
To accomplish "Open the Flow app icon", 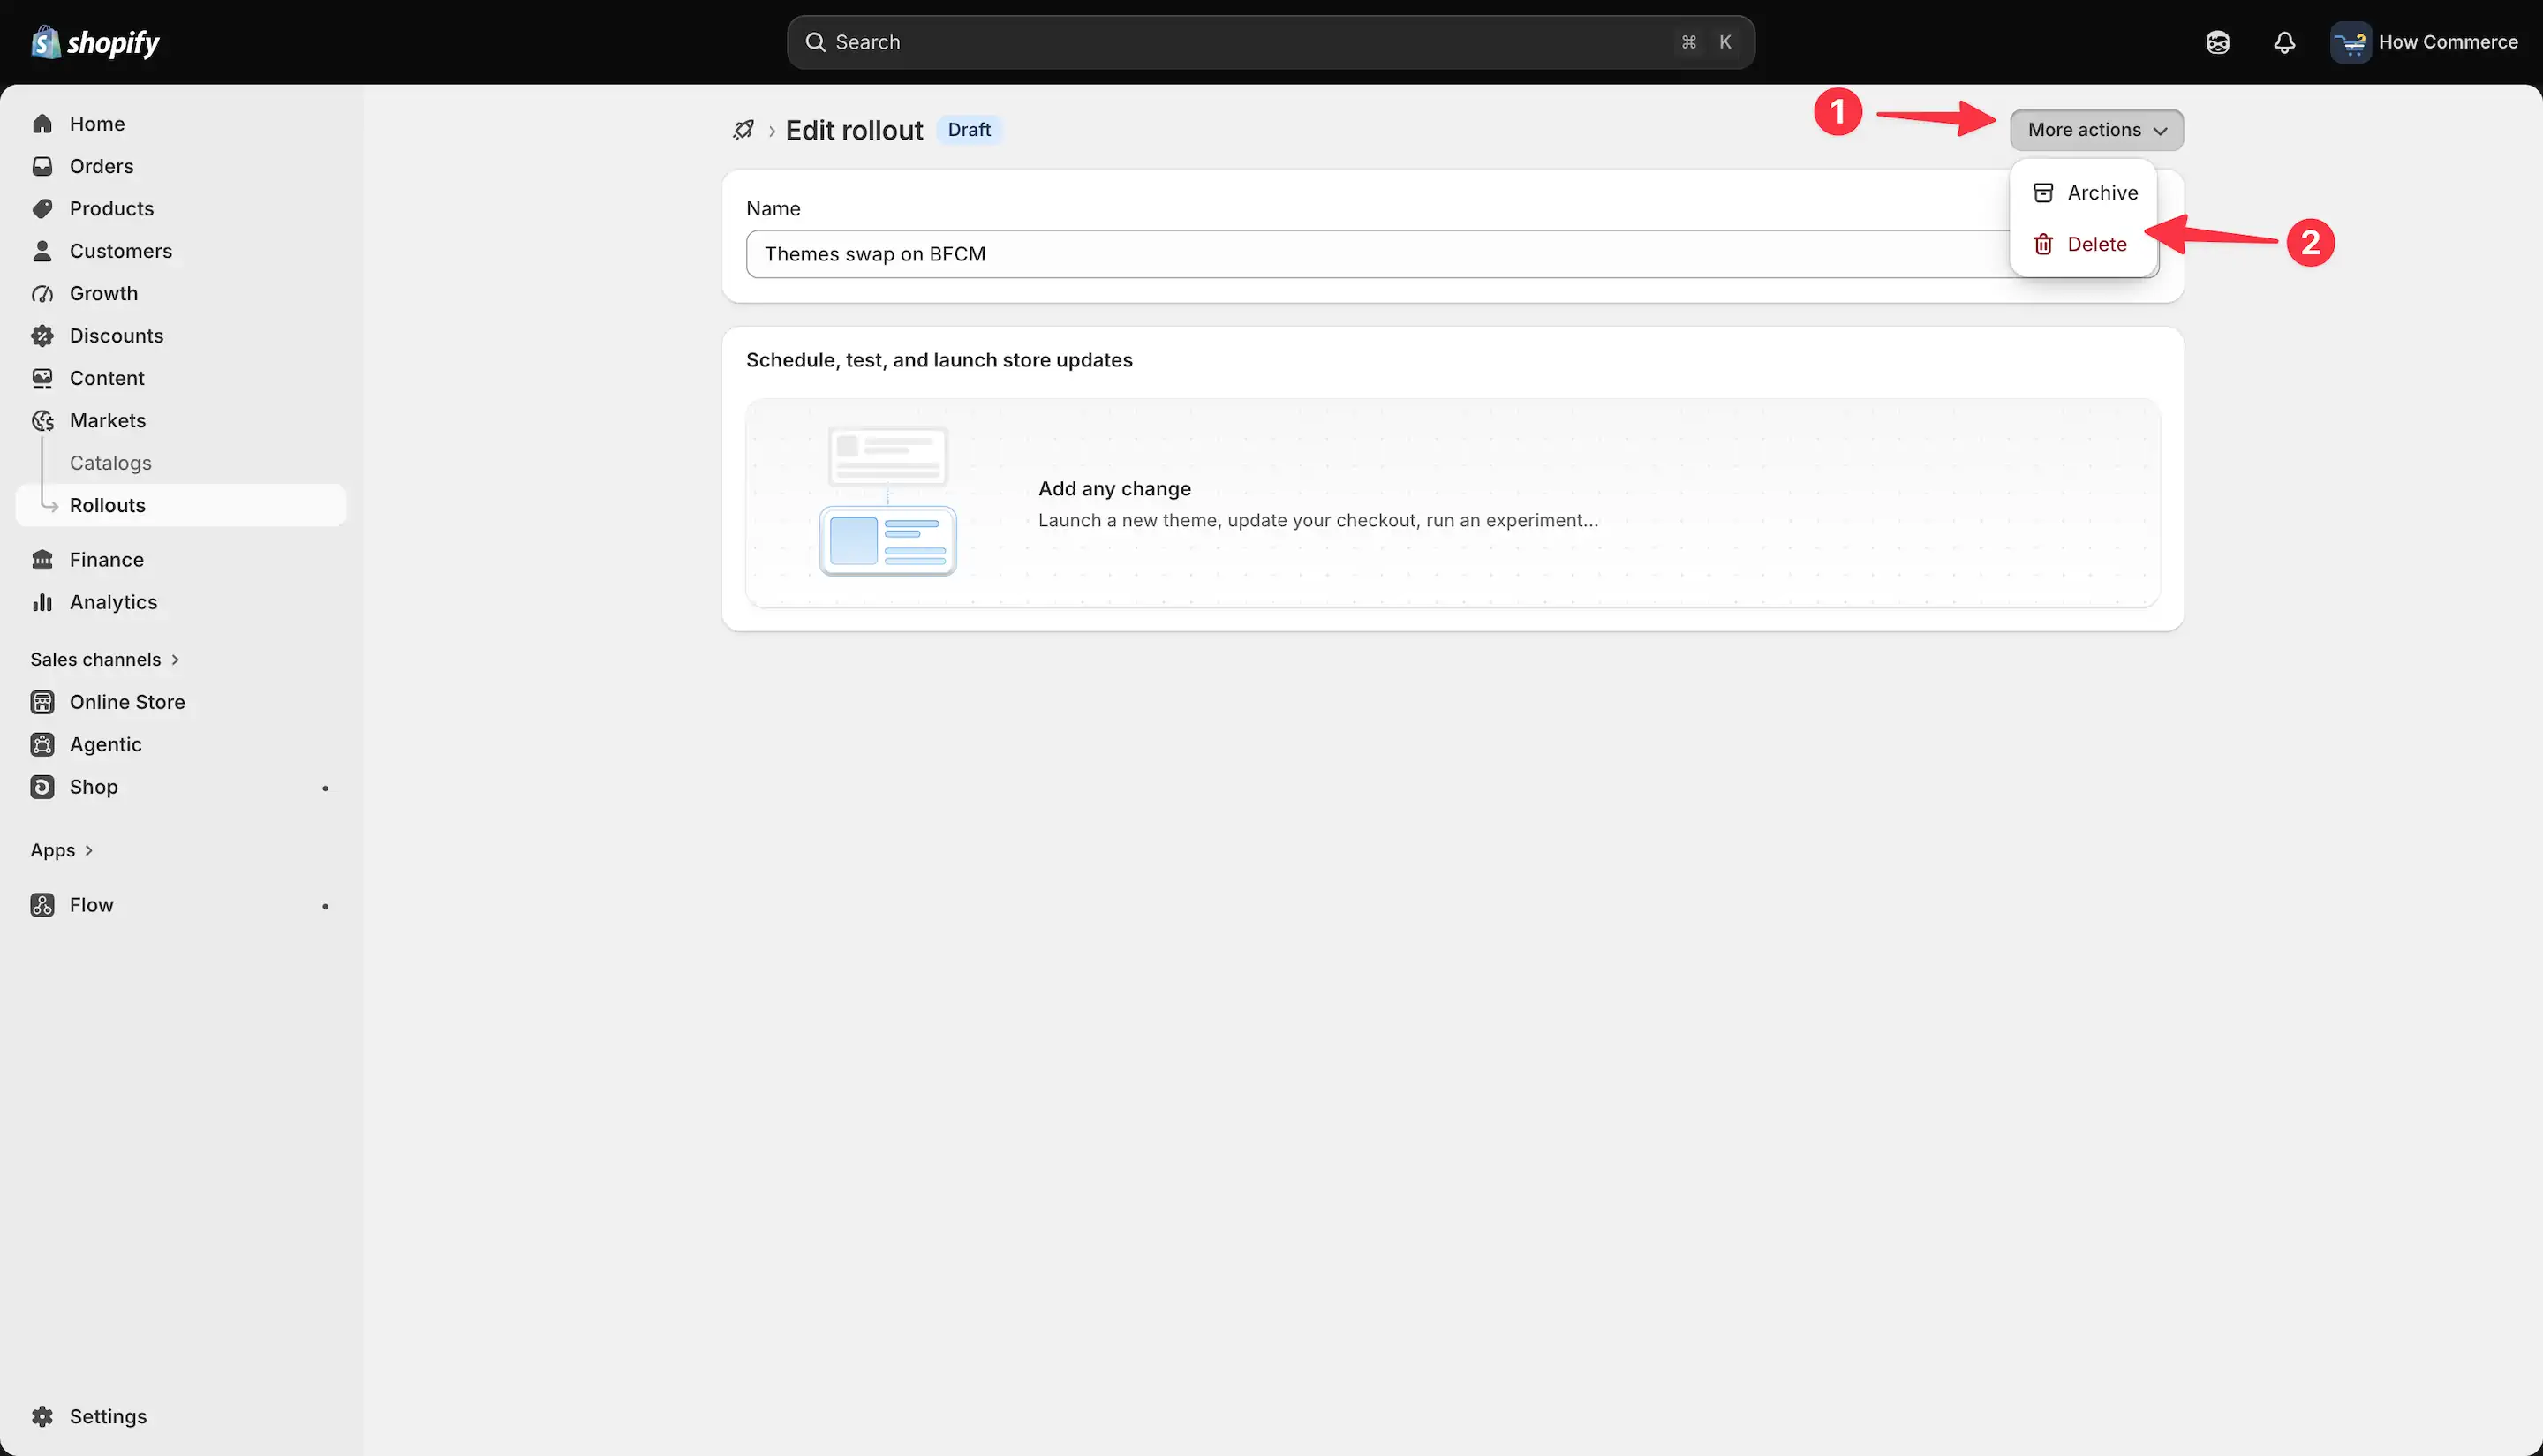I will (42, 905).
